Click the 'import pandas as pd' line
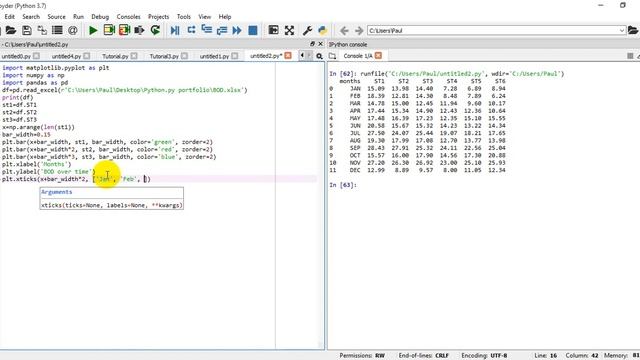640x360 pixels. tap(35, 83)
